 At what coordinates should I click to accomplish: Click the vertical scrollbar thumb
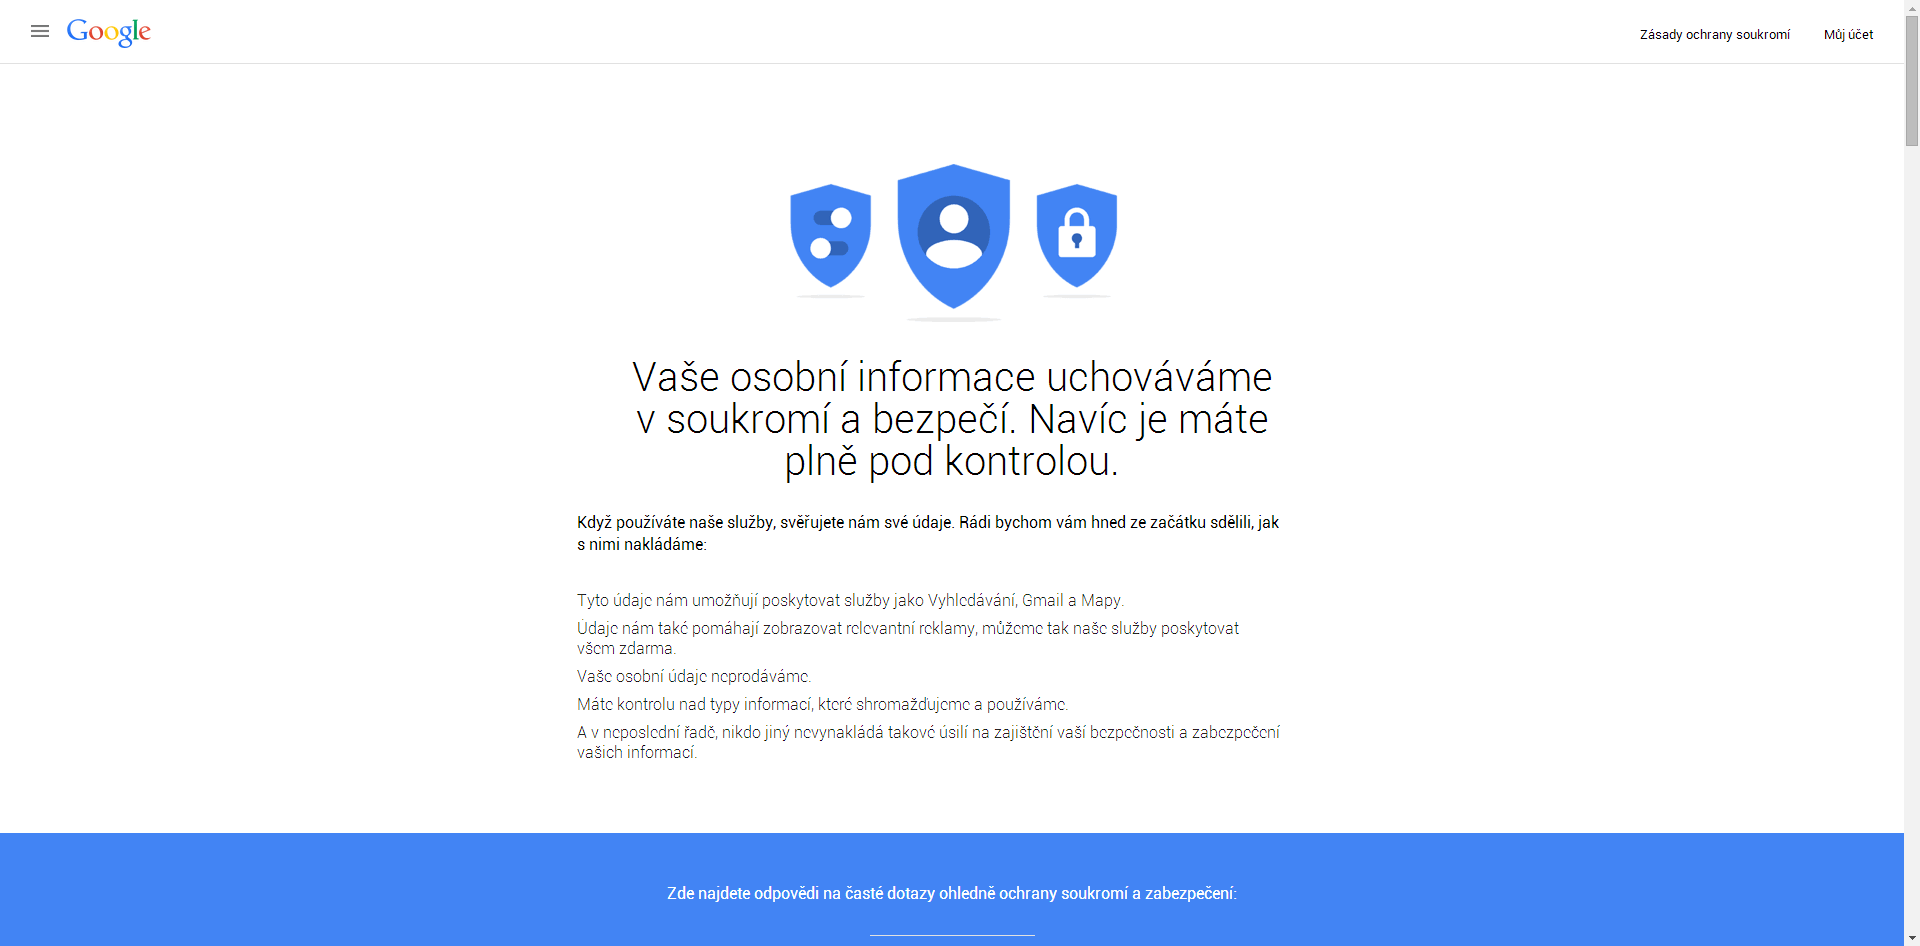click(x=1912, y=81)
